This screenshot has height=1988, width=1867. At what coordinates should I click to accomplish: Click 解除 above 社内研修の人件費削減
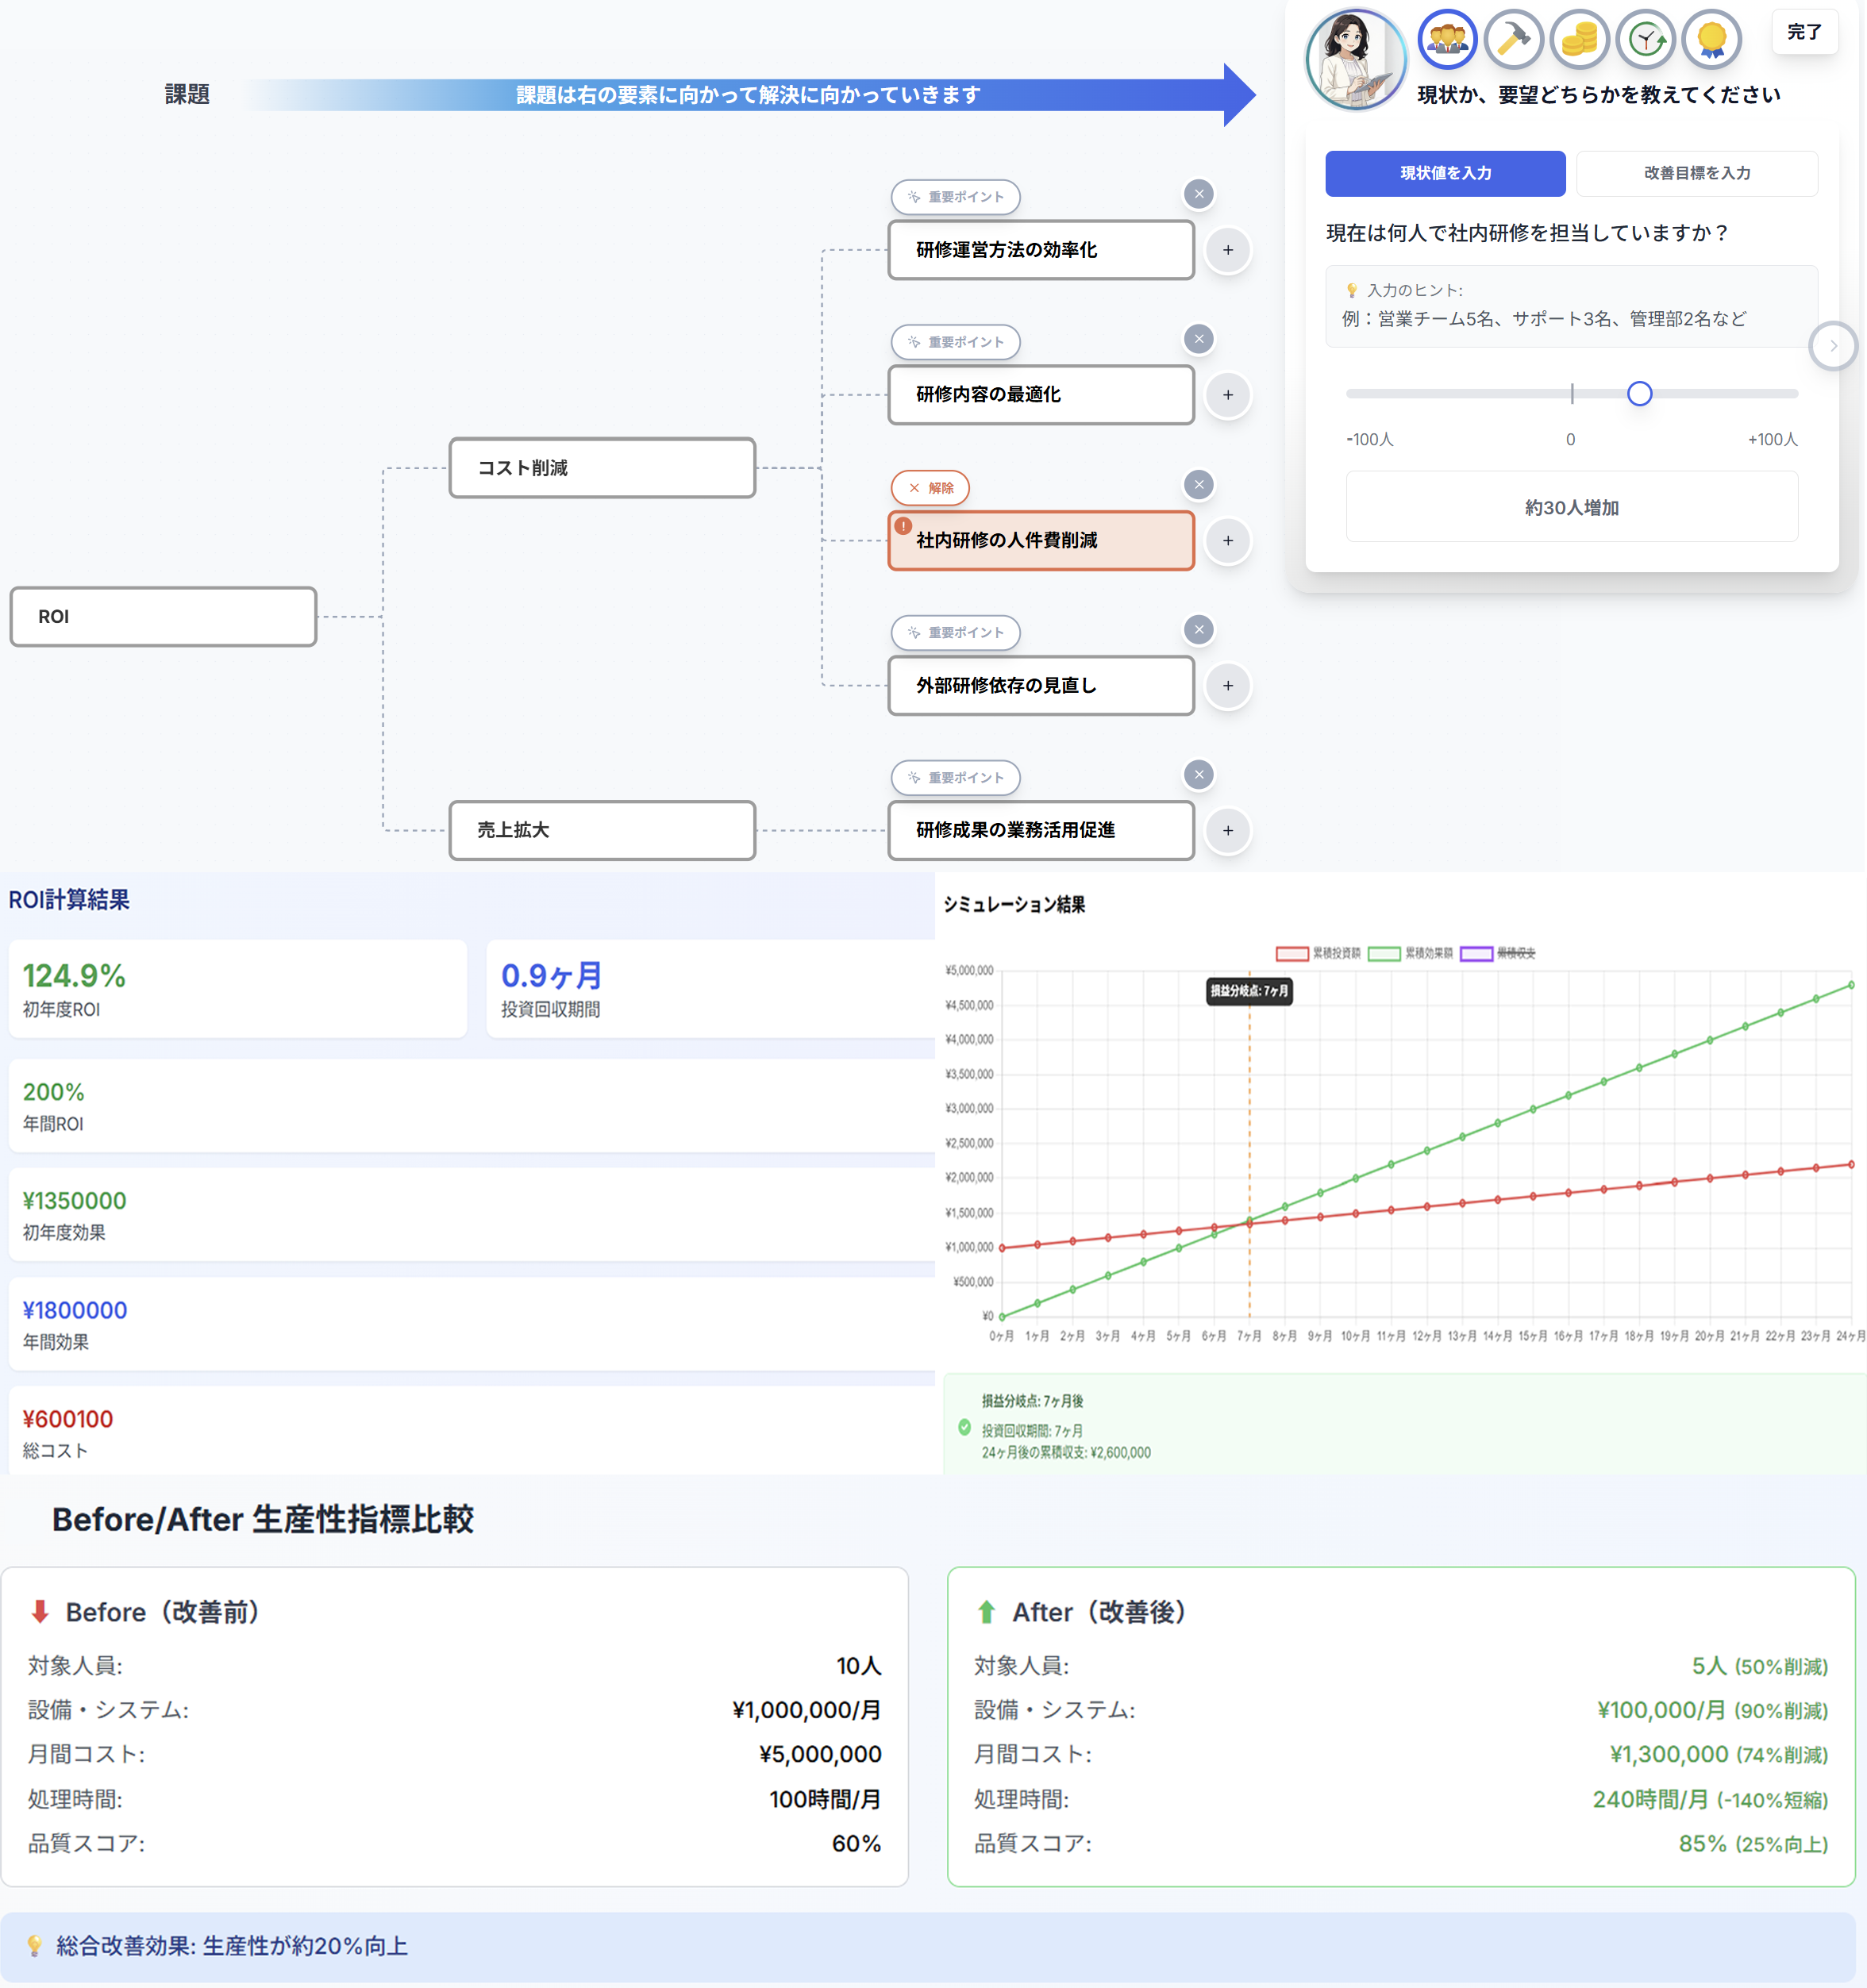click(930, 488)
